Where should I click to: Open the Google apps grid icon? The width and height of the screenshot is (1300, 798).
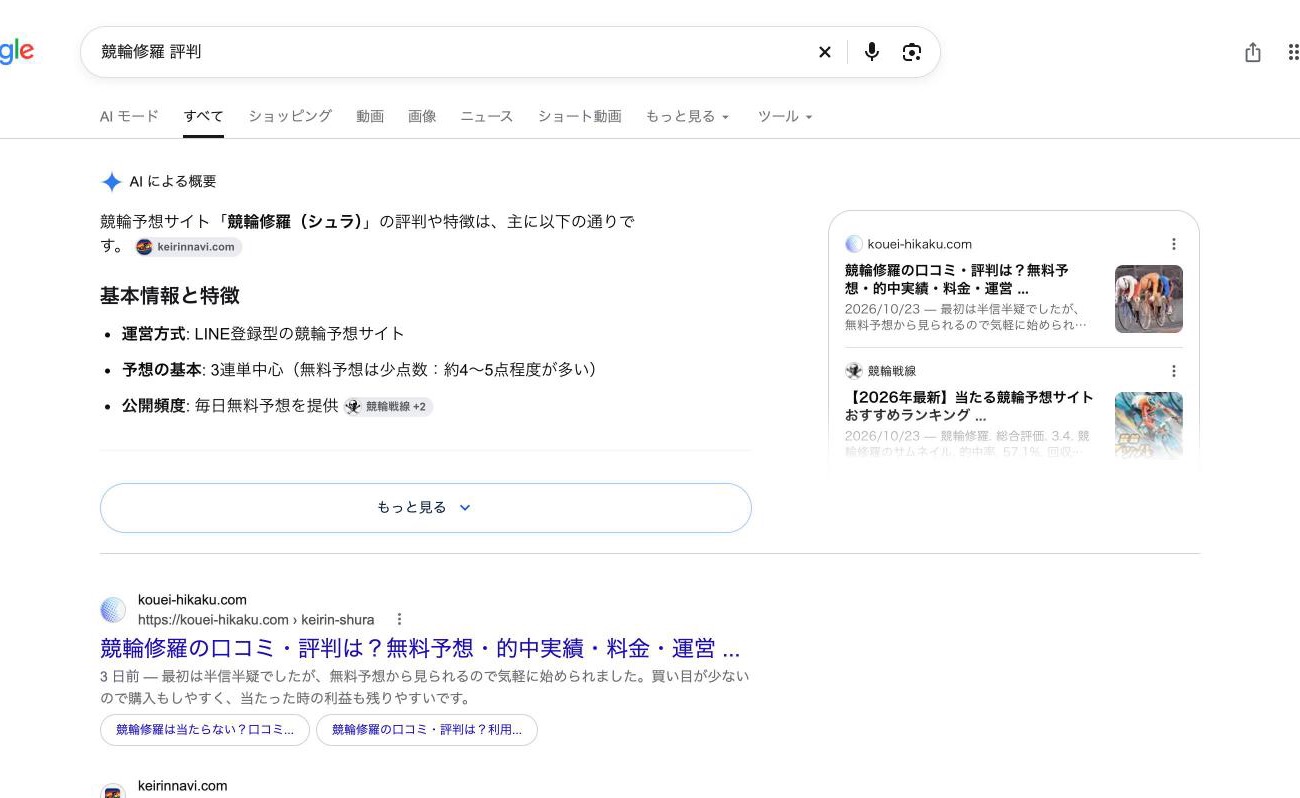[1294, 52]
